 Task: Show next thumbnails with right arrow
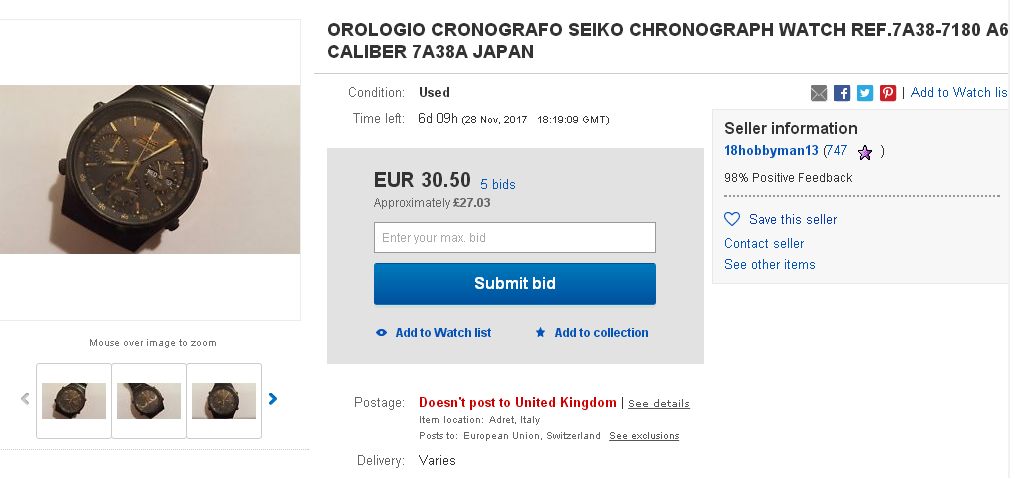click(273, 399)
